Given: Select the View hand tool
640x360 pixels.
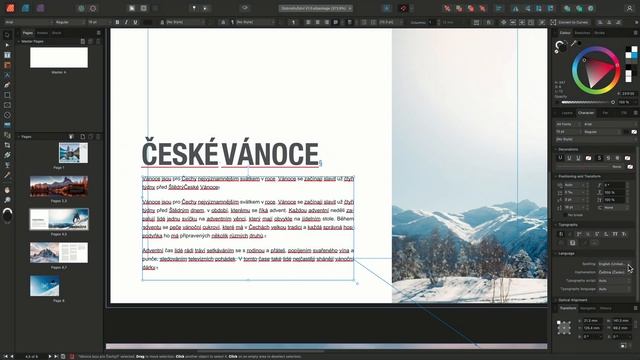Looking at the screenshot, I should [x=7, y=190].
